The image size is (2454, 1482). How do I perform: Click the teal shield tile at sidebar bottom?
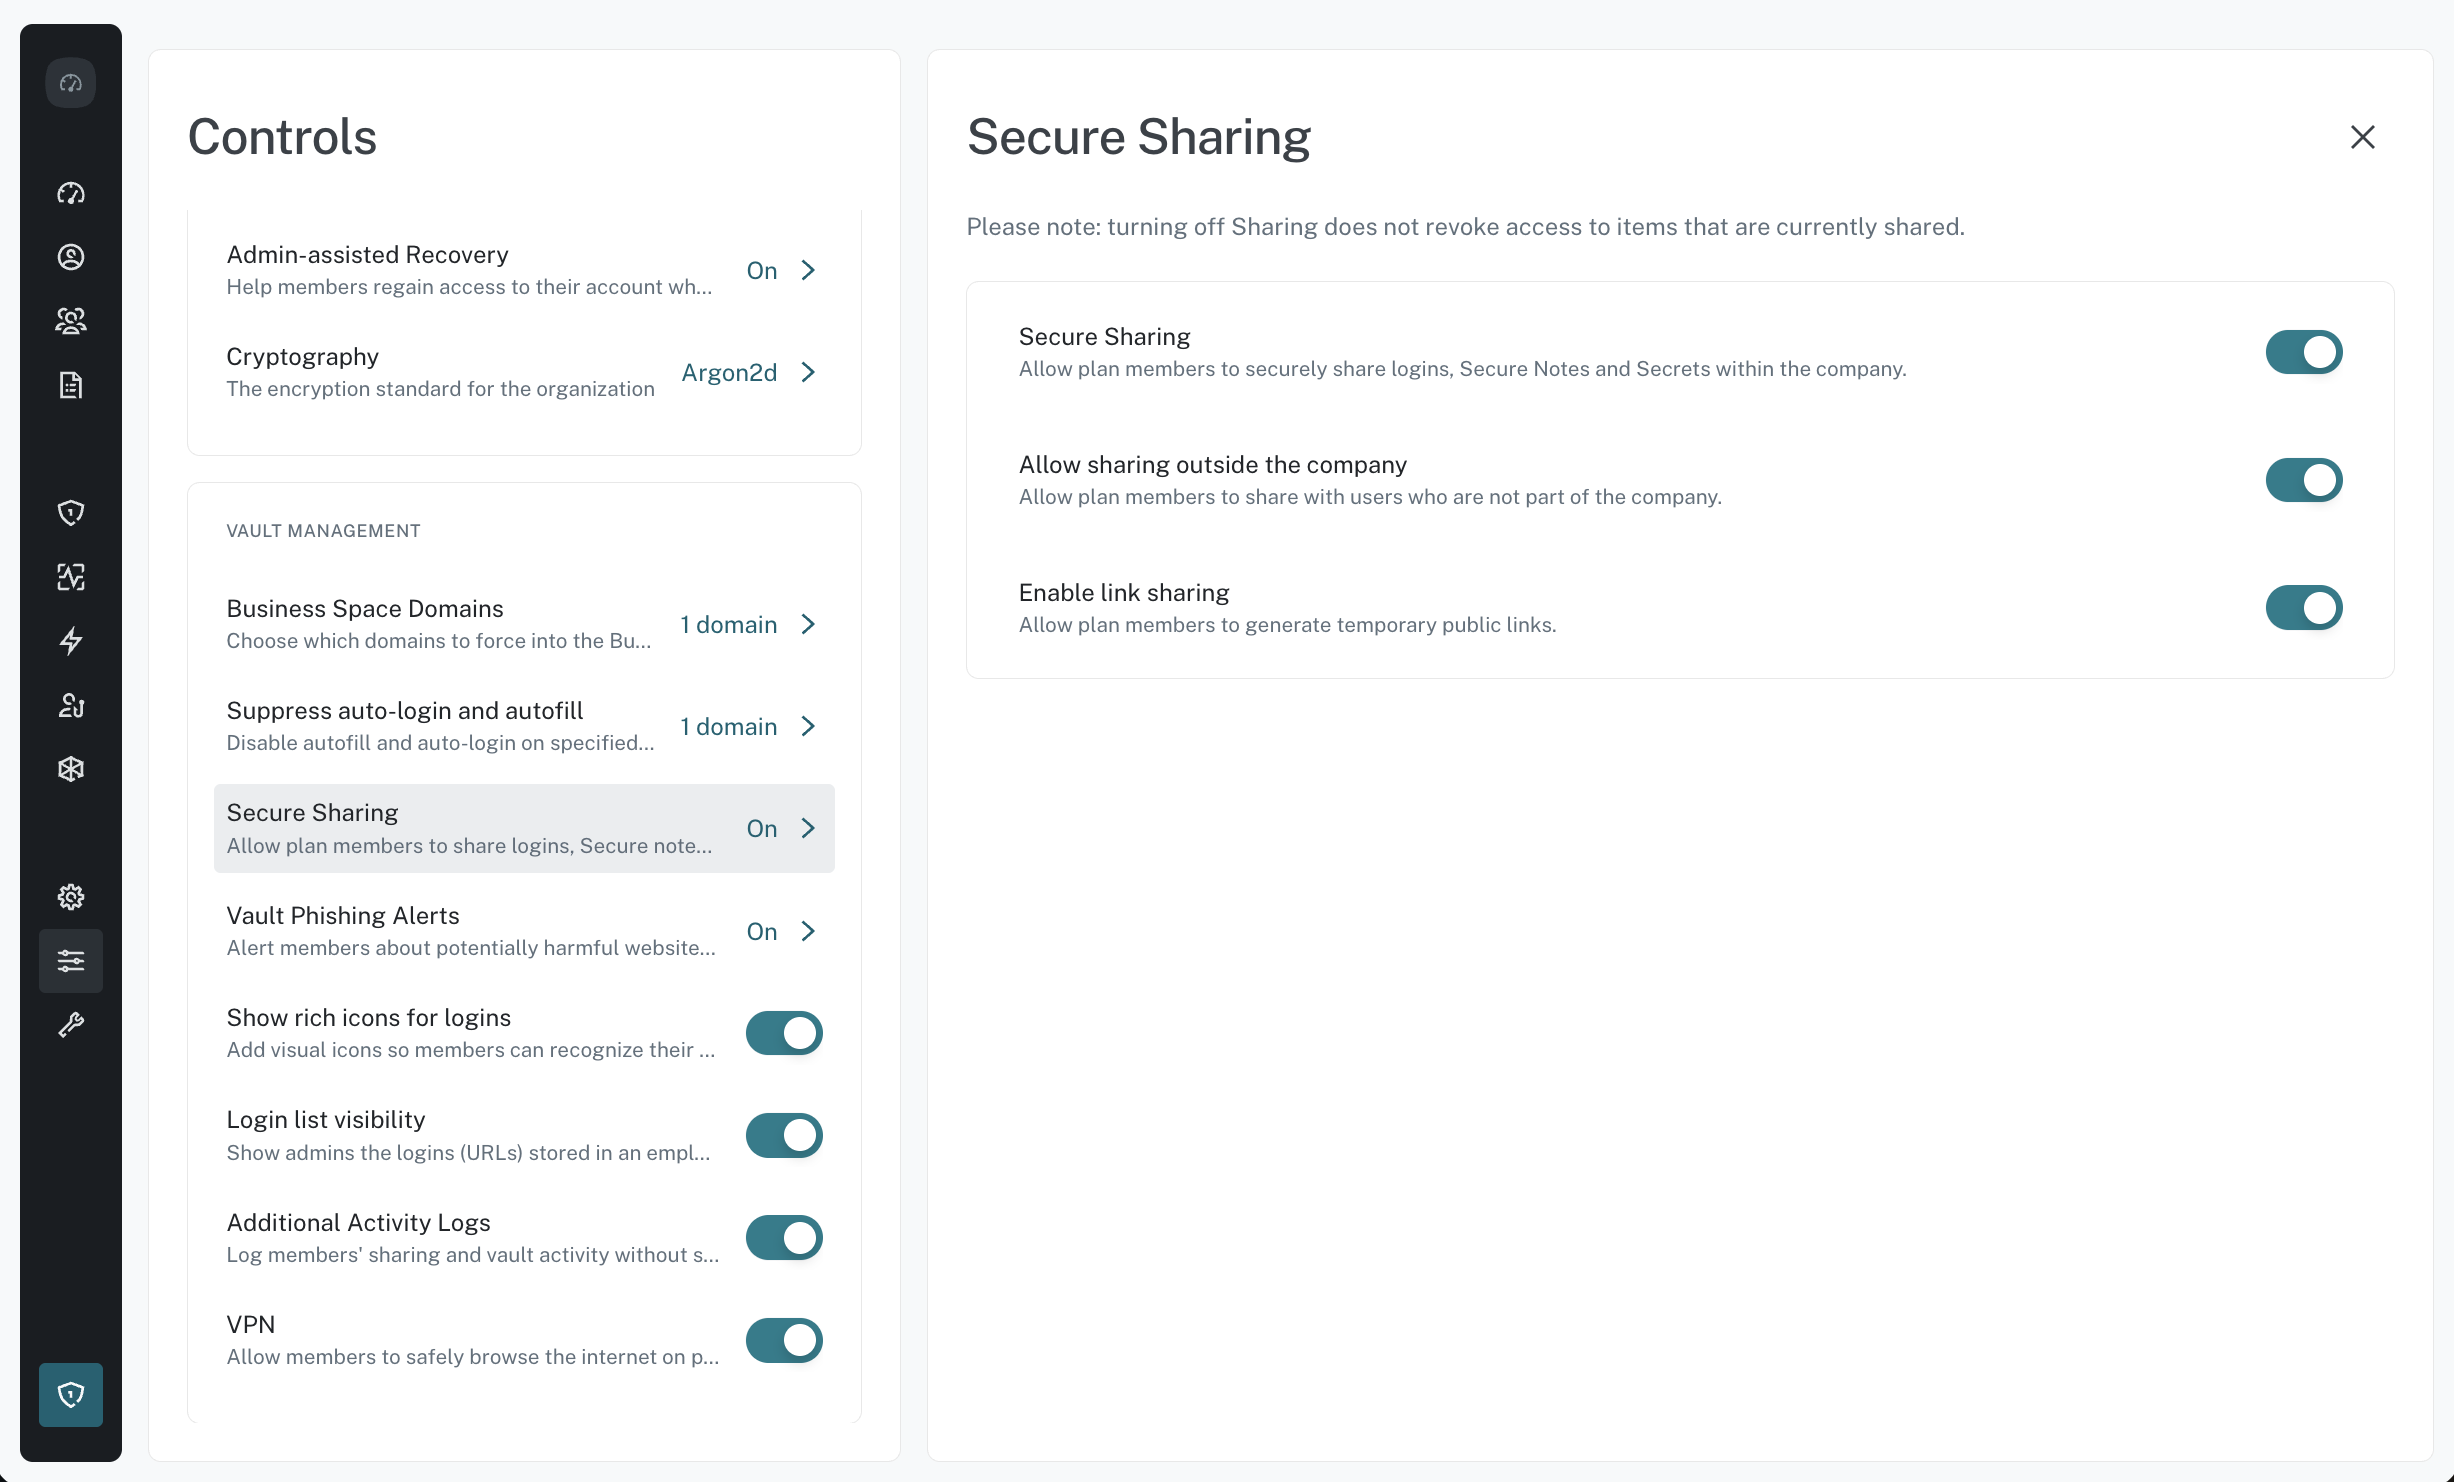coord(71,1395)
